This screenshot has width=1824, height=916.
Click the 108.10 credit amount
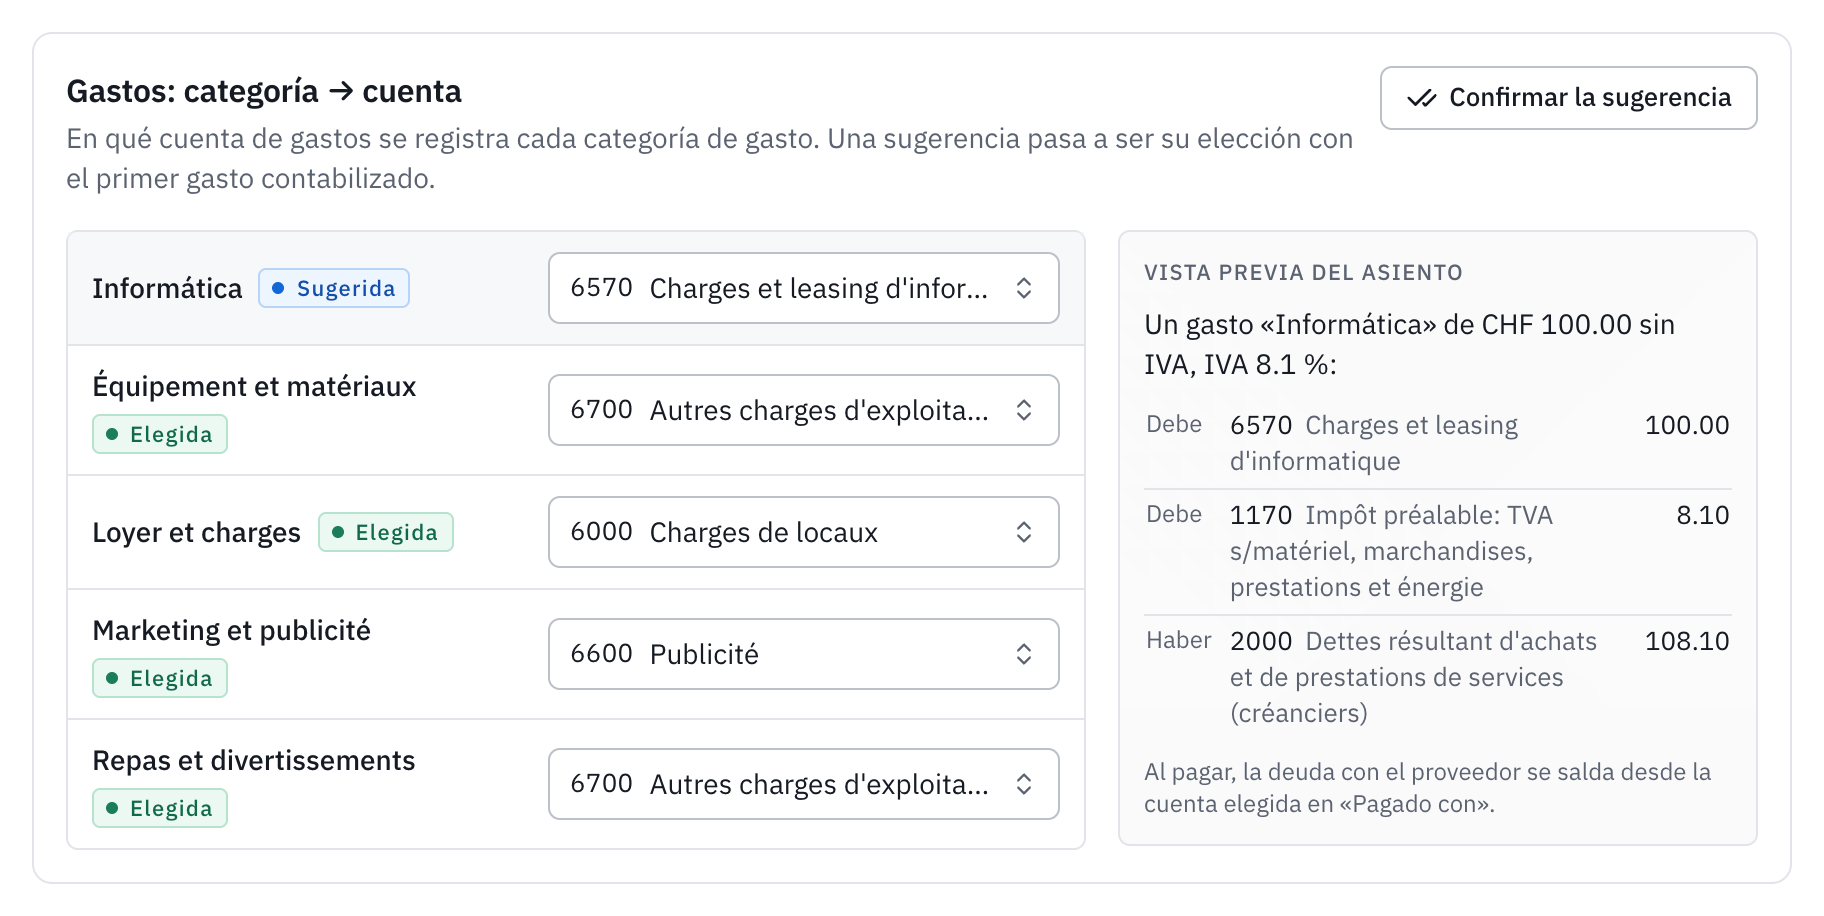pos(1687,641)
